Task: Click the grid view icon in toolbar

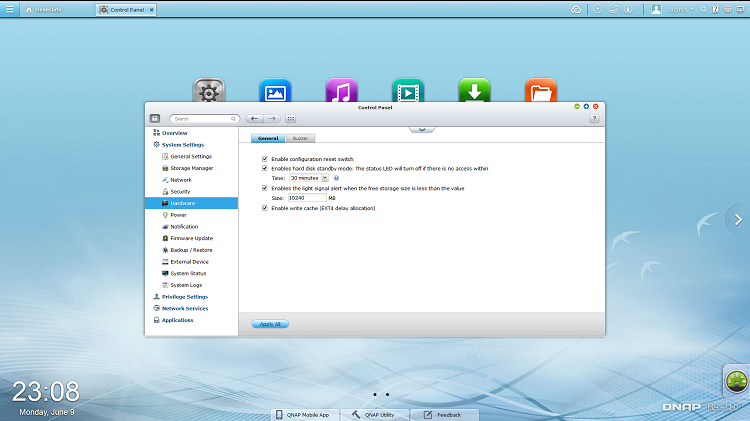Action: 290,118
